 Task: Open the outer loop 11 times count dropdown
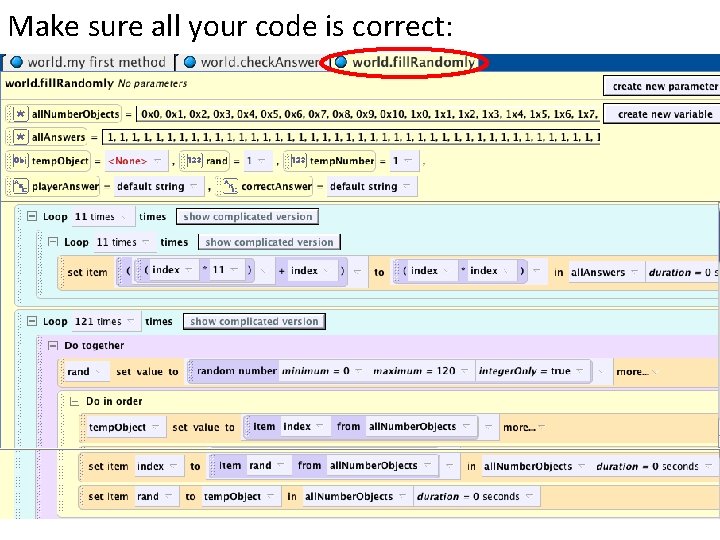pos(102,217)
